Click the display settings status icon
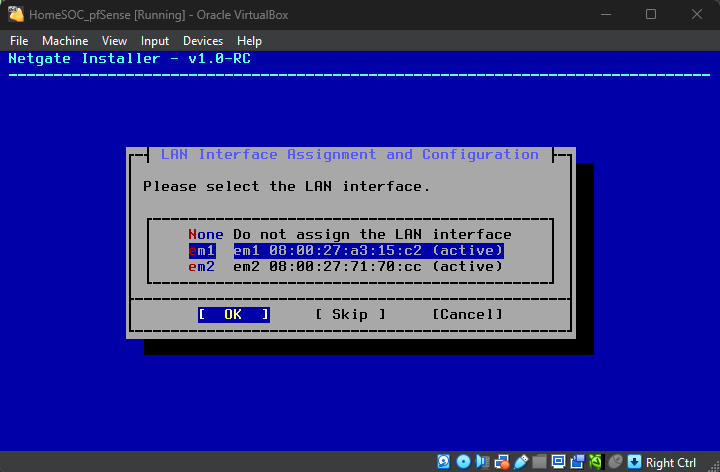 tap(558, 462)
